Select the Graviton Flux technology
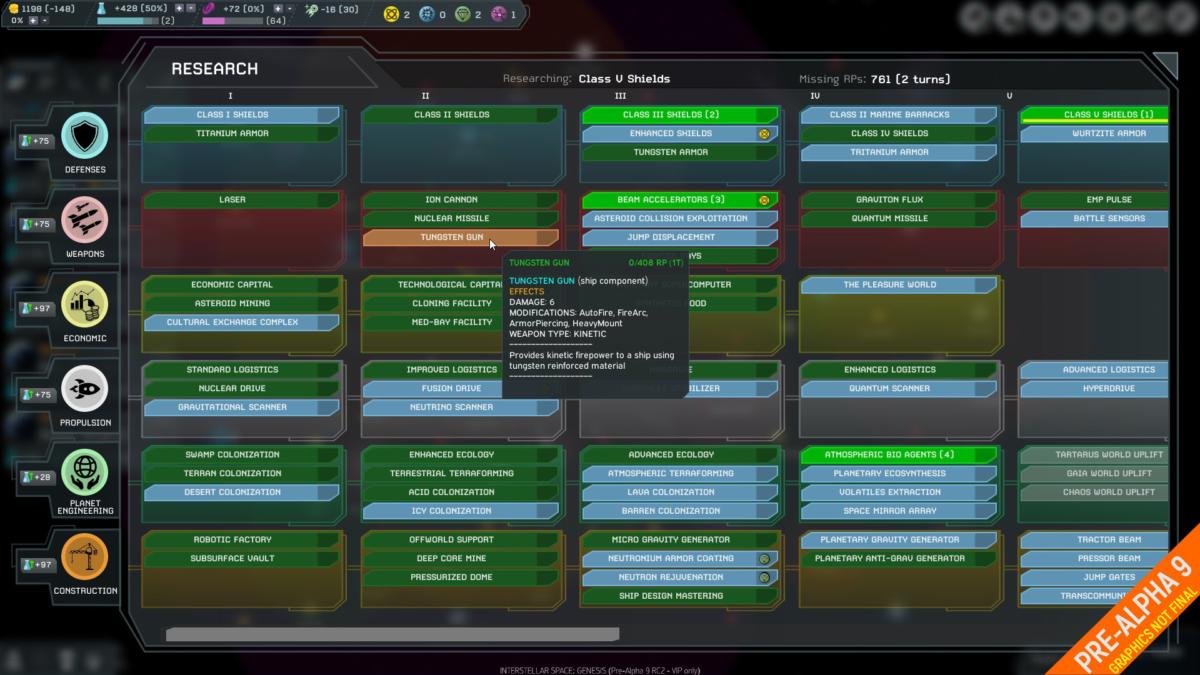 898,200
